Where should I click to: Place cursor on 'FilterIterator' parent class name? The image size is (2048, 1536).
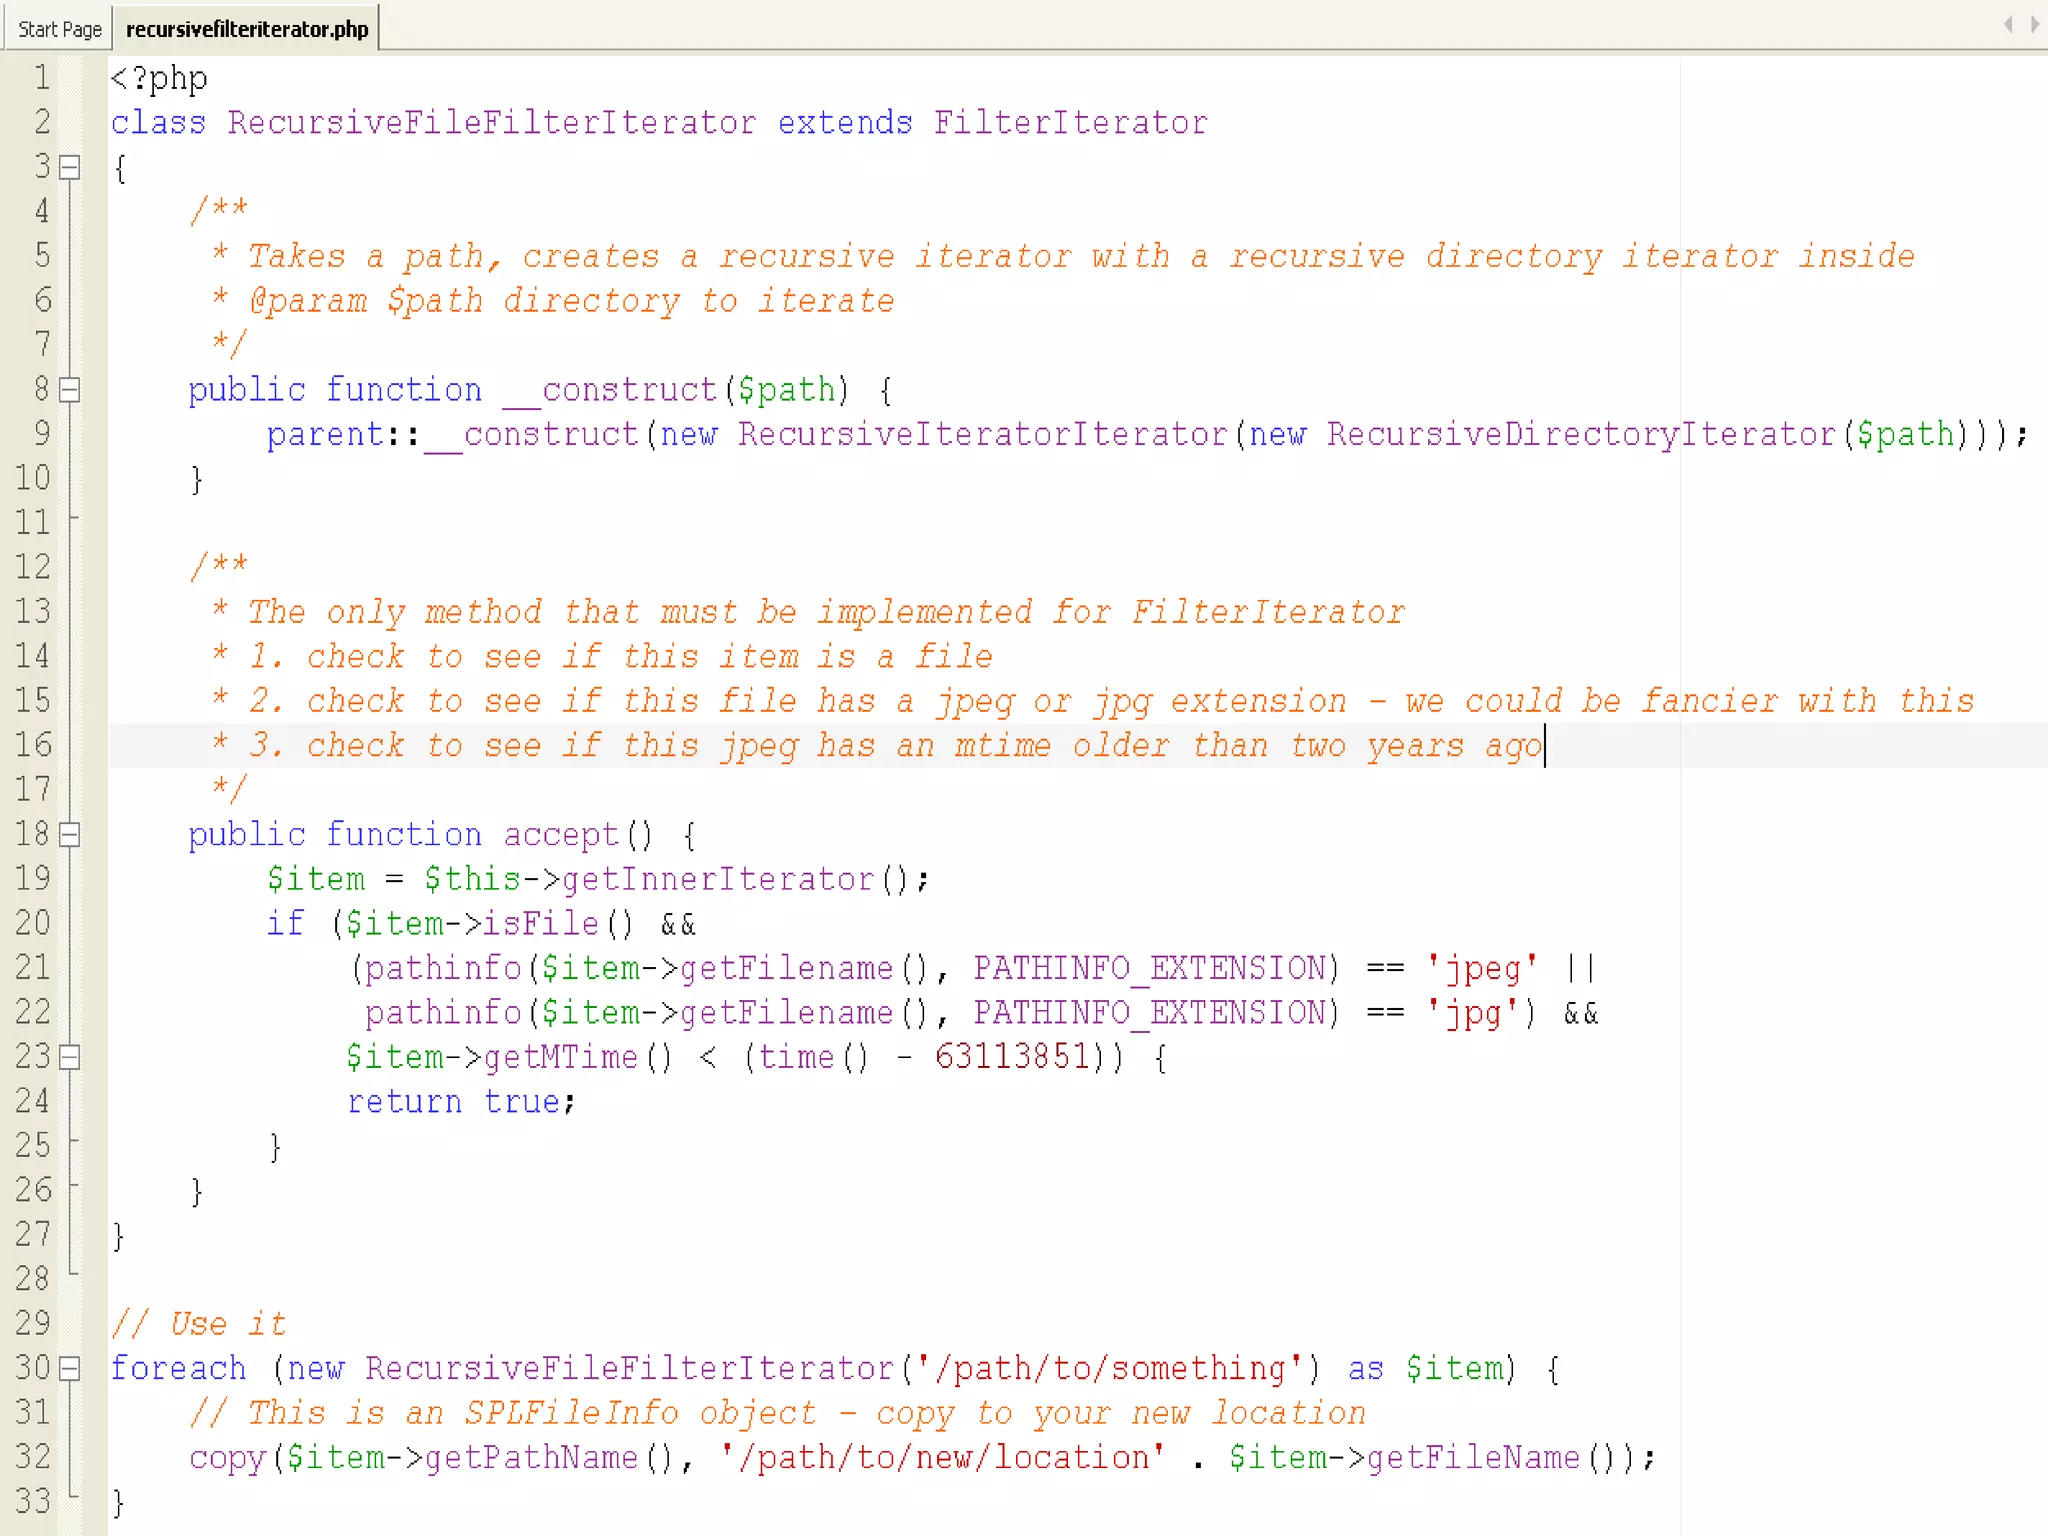coord(1070,123)
